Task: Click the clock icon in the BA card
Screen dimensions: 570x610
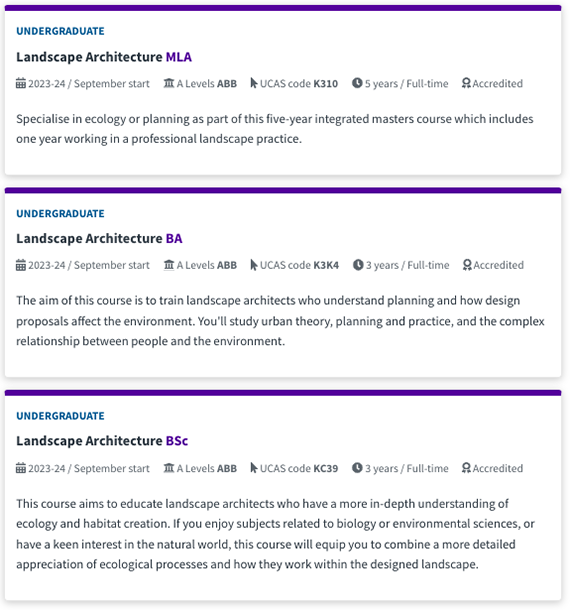Action: [358, 265]
